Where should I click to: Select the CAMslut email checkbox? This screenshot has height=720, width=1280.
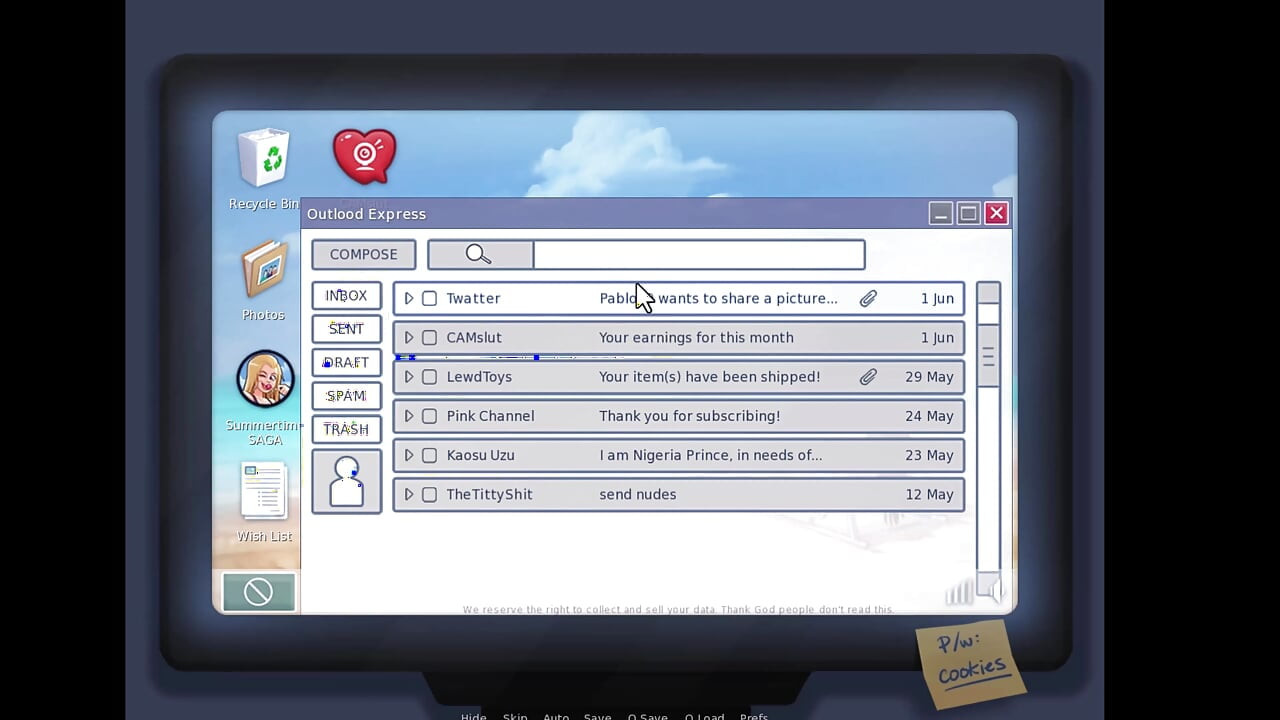[x=430, y=338]
